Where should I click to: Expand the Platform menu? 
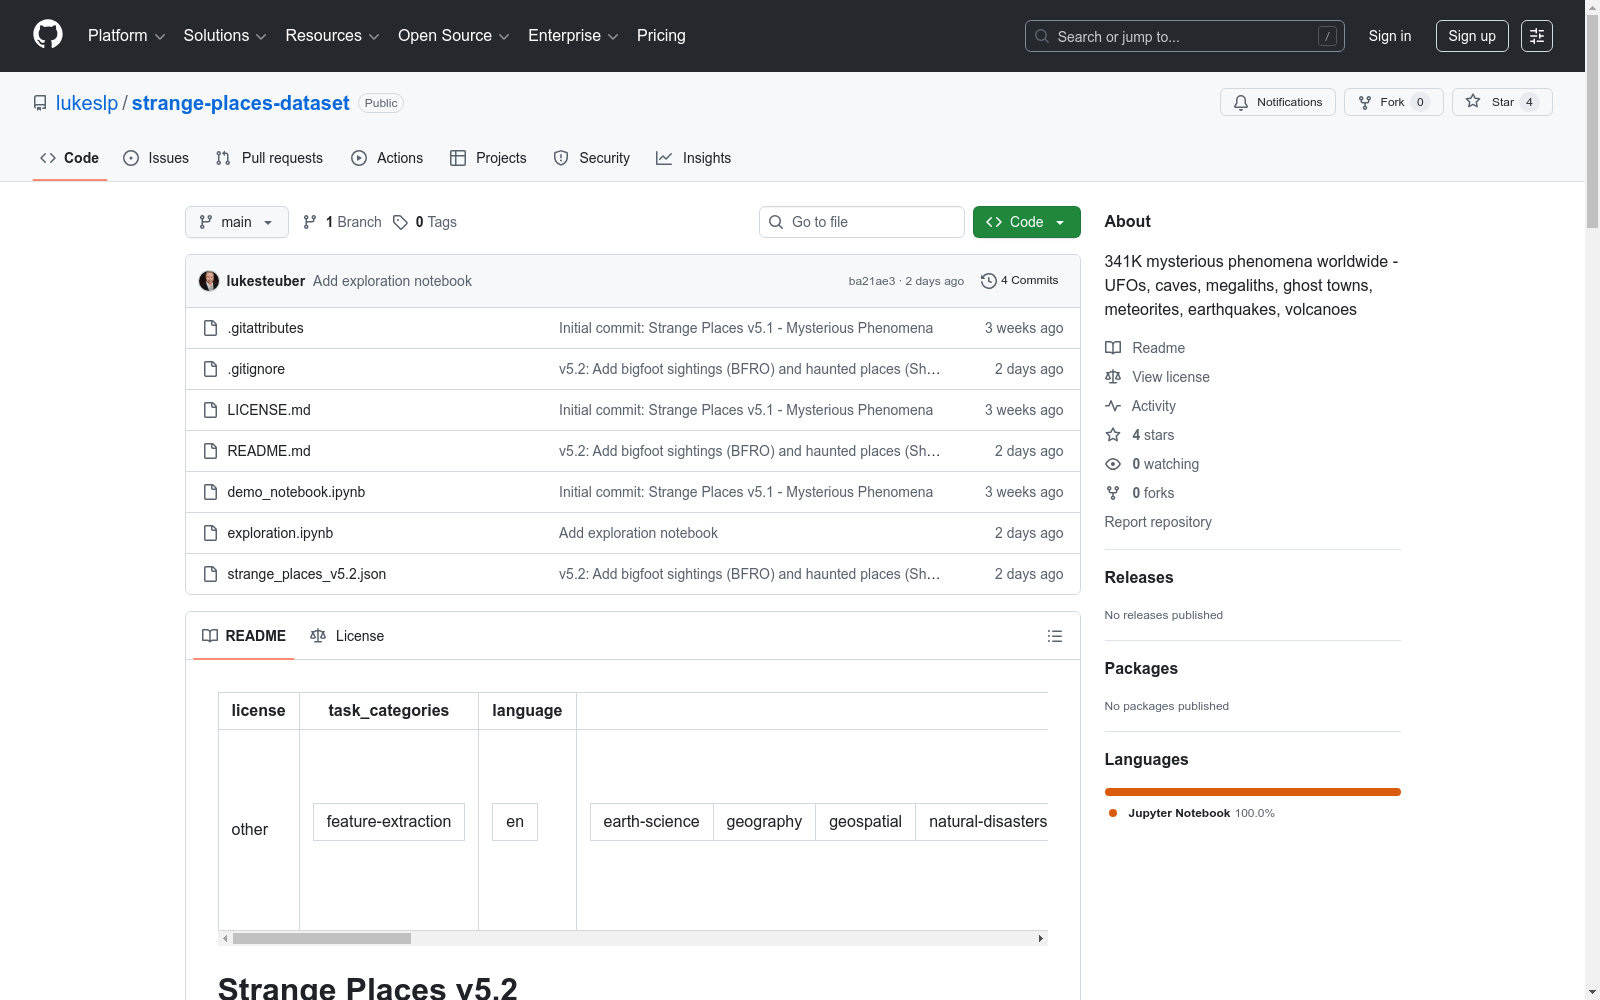tap(126, 36)
